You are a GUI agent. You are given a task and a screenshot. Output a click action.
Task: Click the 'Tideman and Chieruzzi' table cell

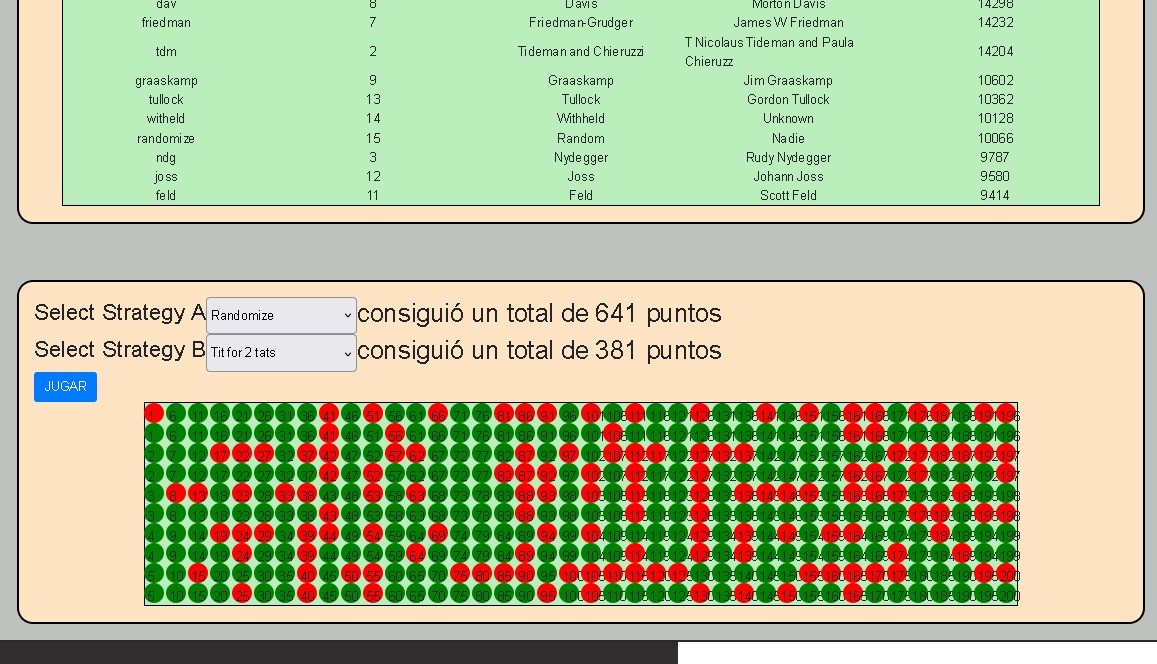click(581, 52)
